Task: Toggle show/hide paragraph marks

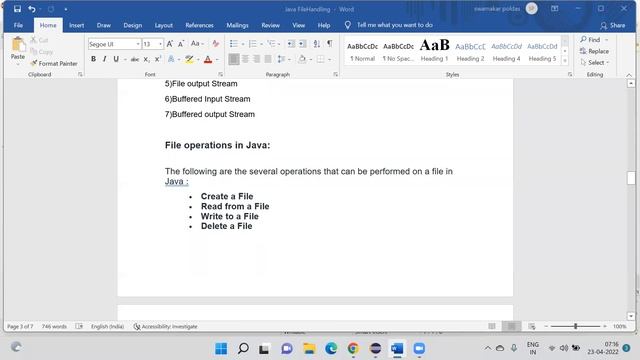Action: tap(330, 44)
